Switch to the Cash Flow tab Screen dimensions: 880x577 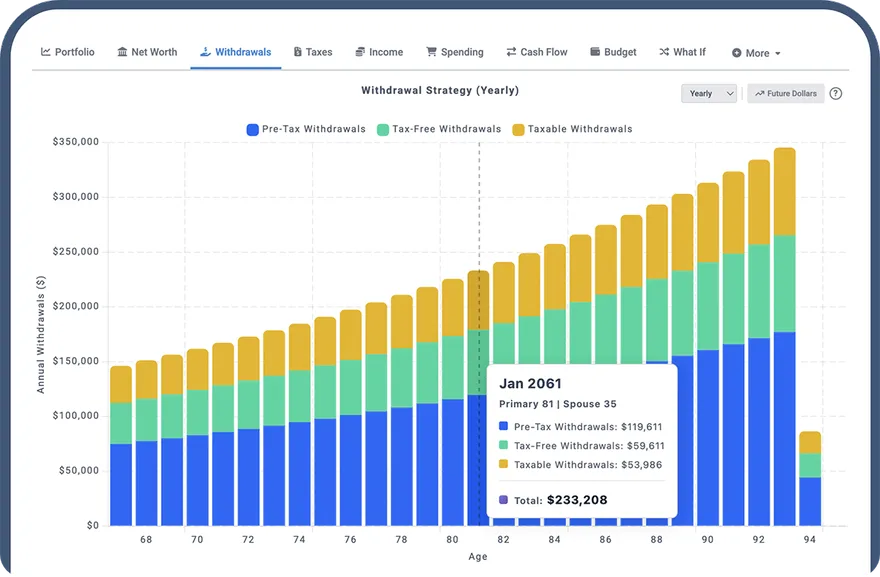pyautogui.click(x=537, y=52)
